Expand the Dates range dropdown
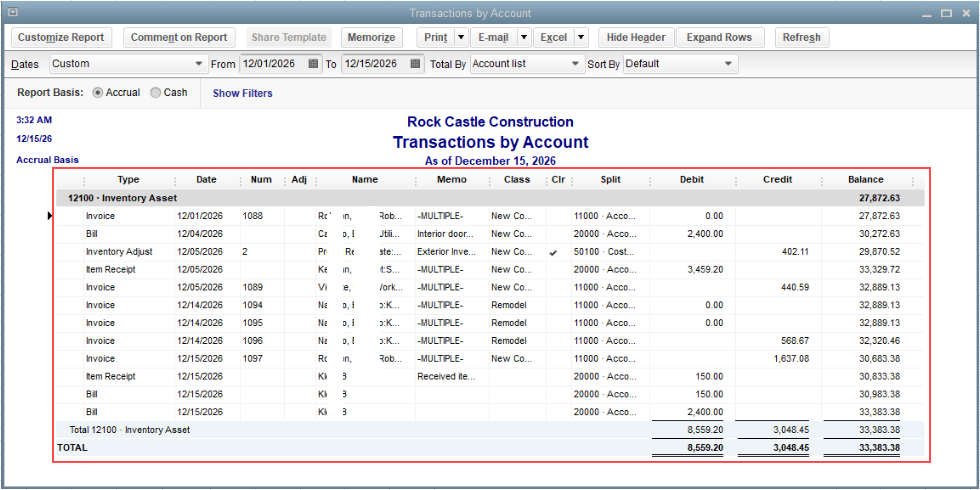The image size is (980, 490). (198, 64)
